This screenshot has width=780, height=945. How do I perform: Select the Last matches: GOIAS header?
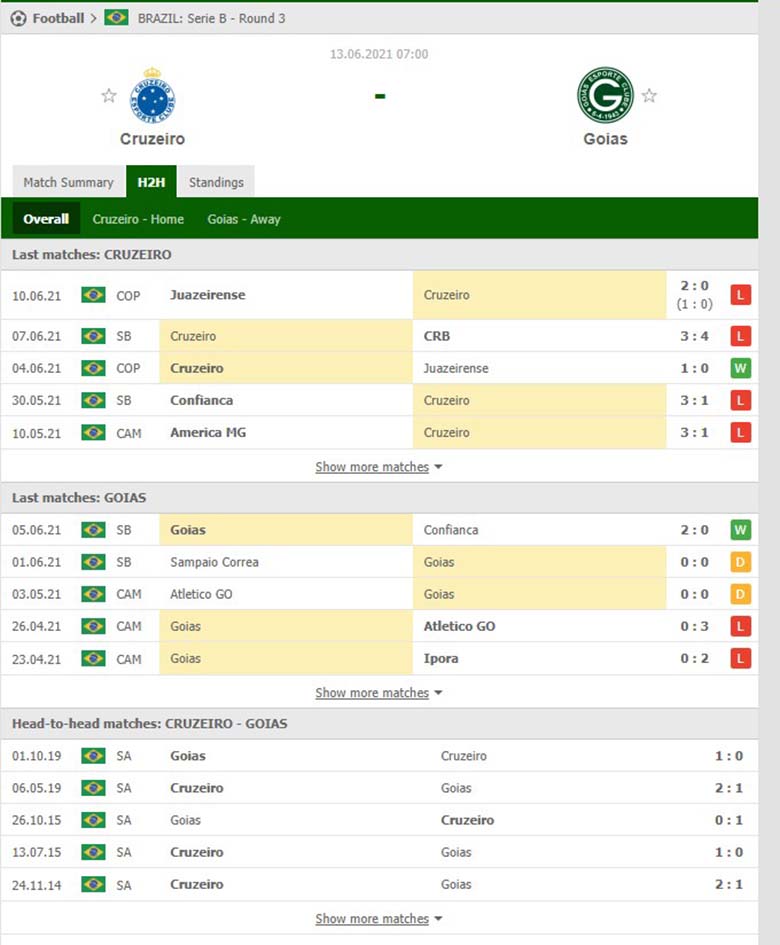pyautogui.click(x=79, y=498)
